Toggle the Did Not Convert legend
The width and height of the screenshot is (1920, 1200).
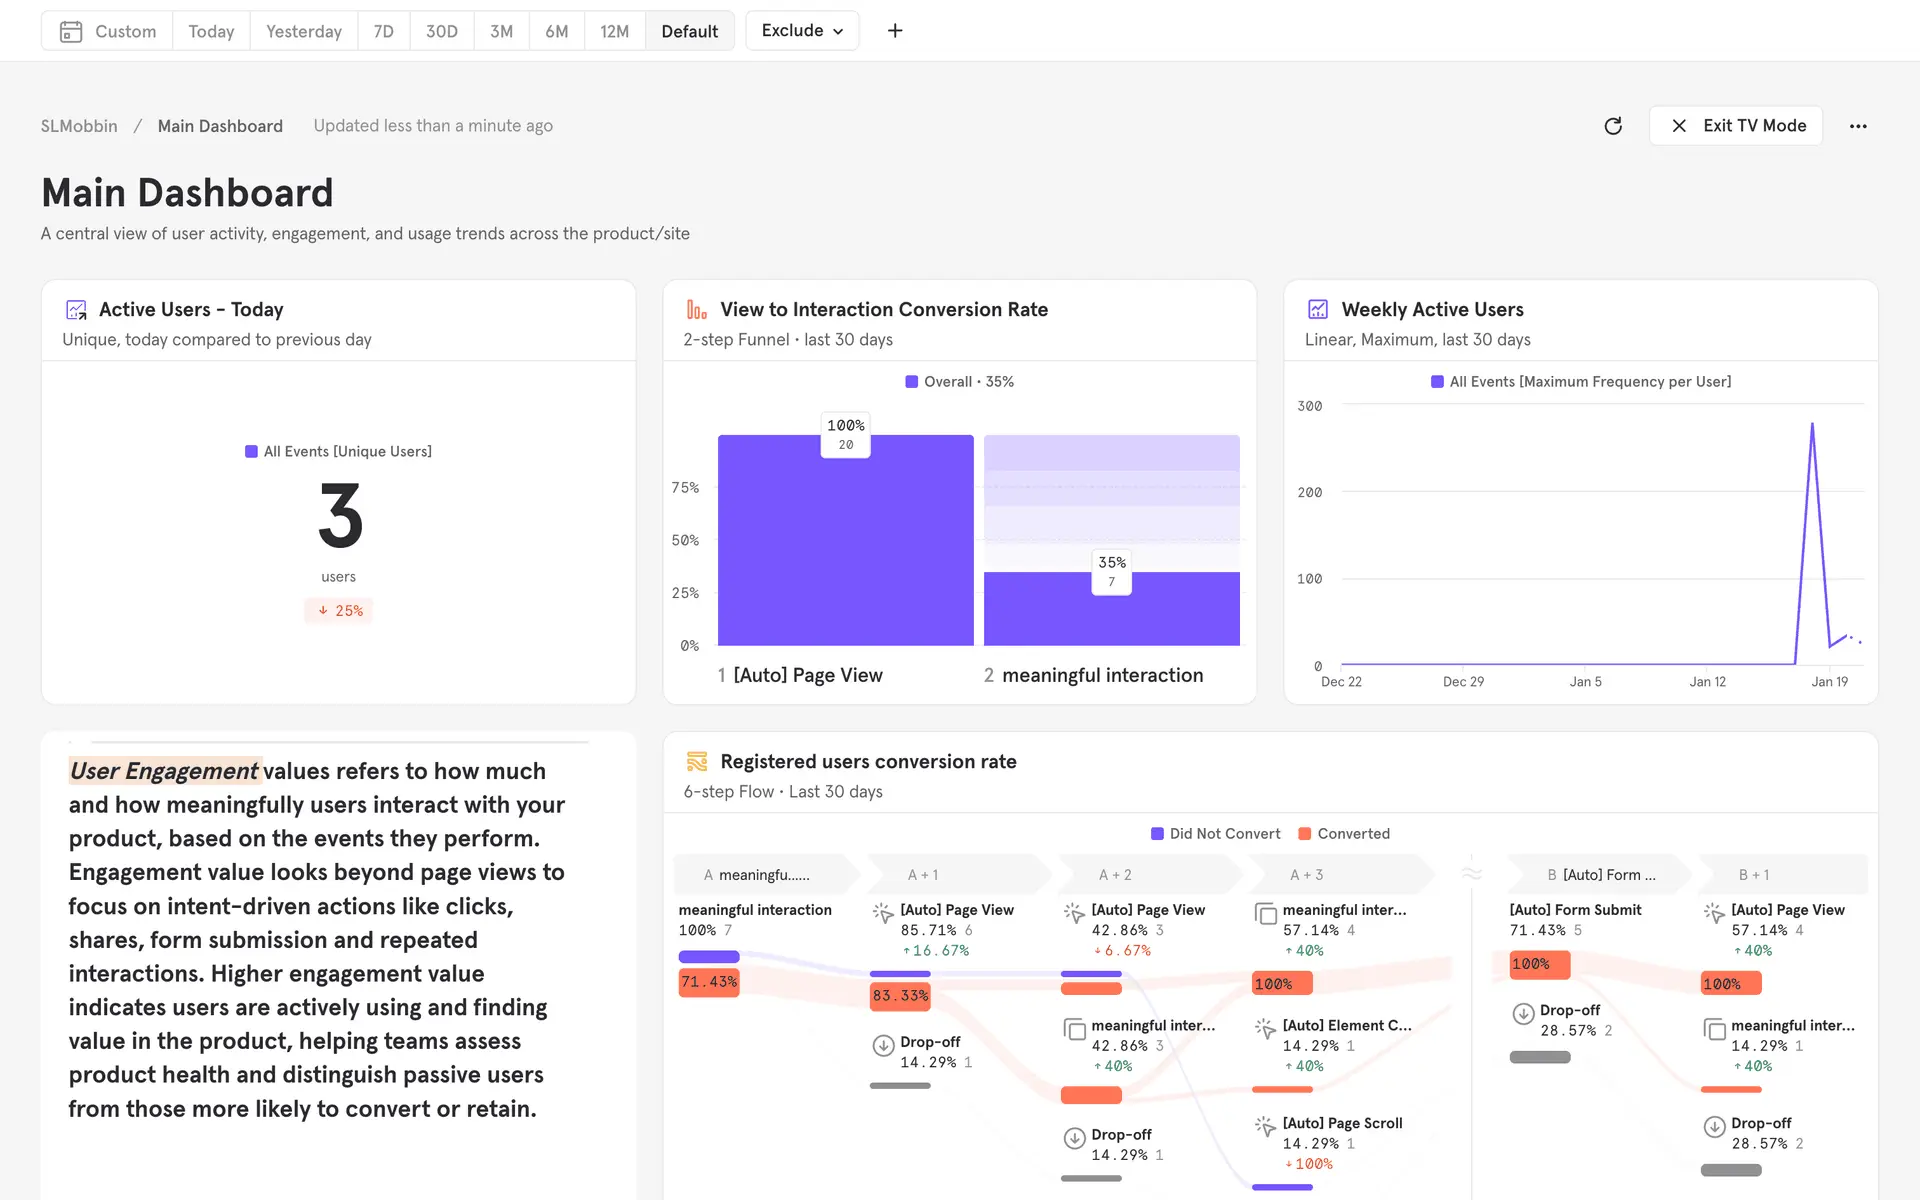pyautogui.click(x=1214, y=834)
